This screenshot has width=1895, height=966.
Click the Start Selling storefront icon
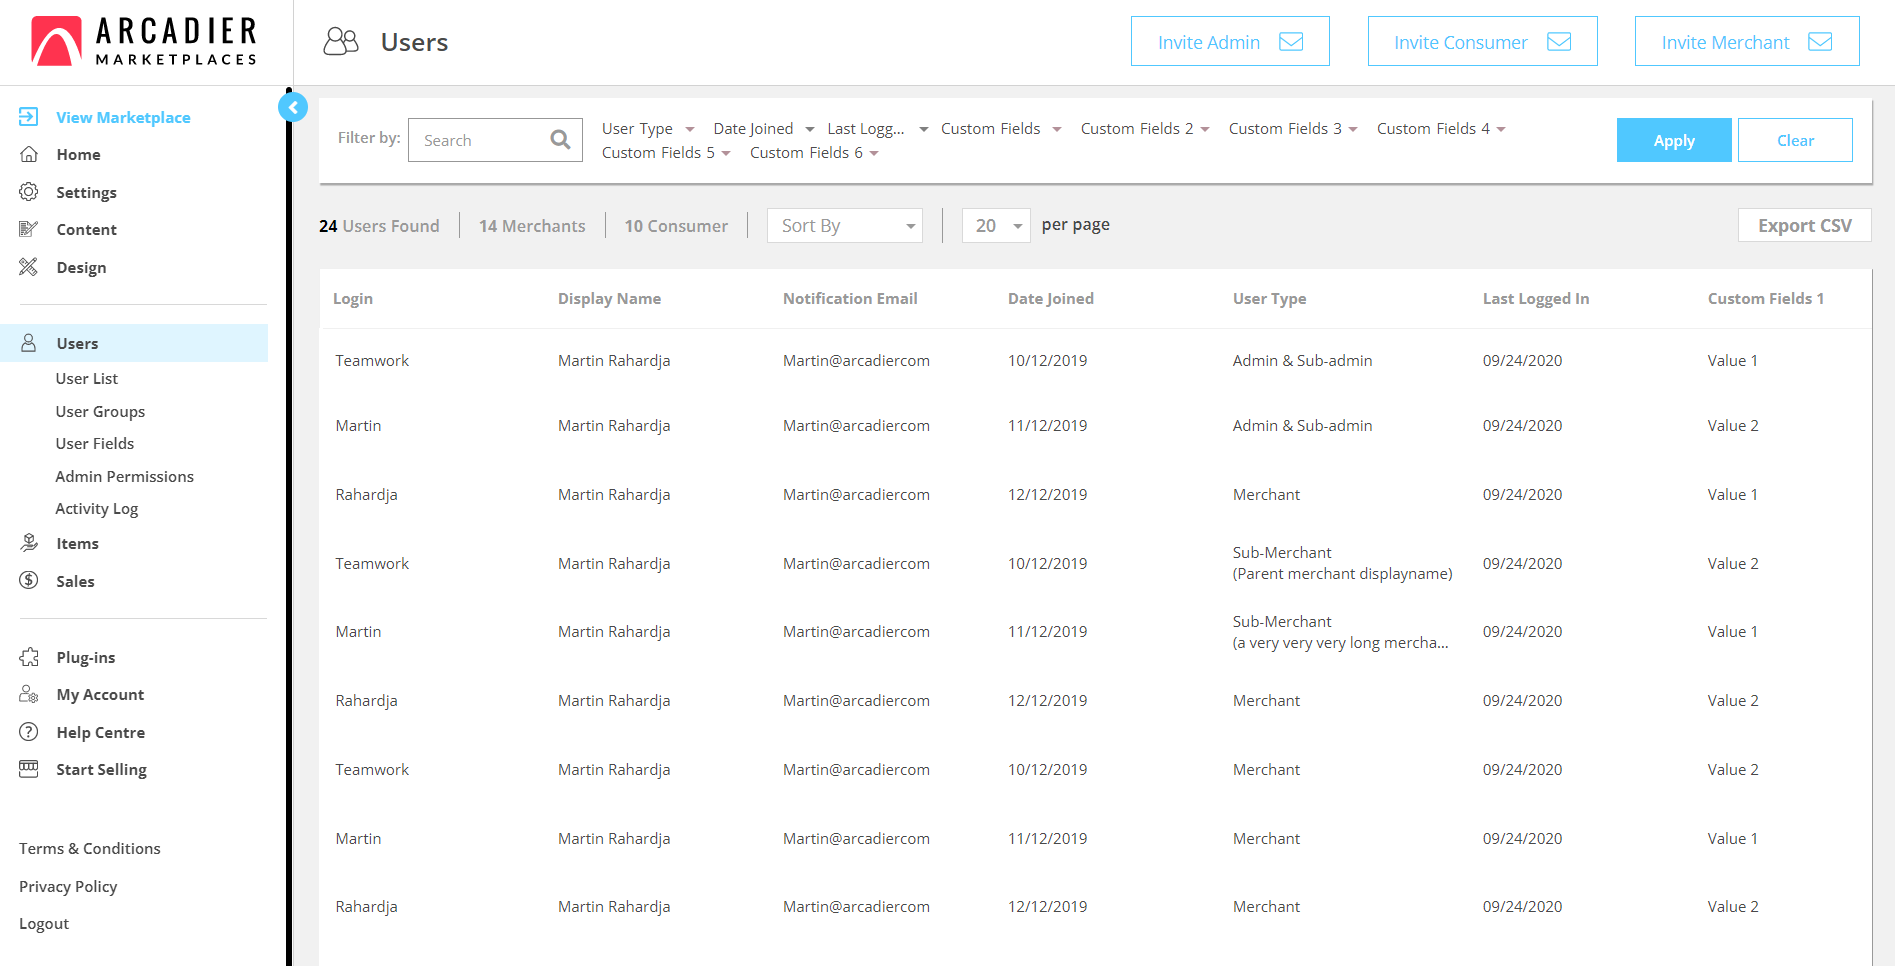coord(29,769)
